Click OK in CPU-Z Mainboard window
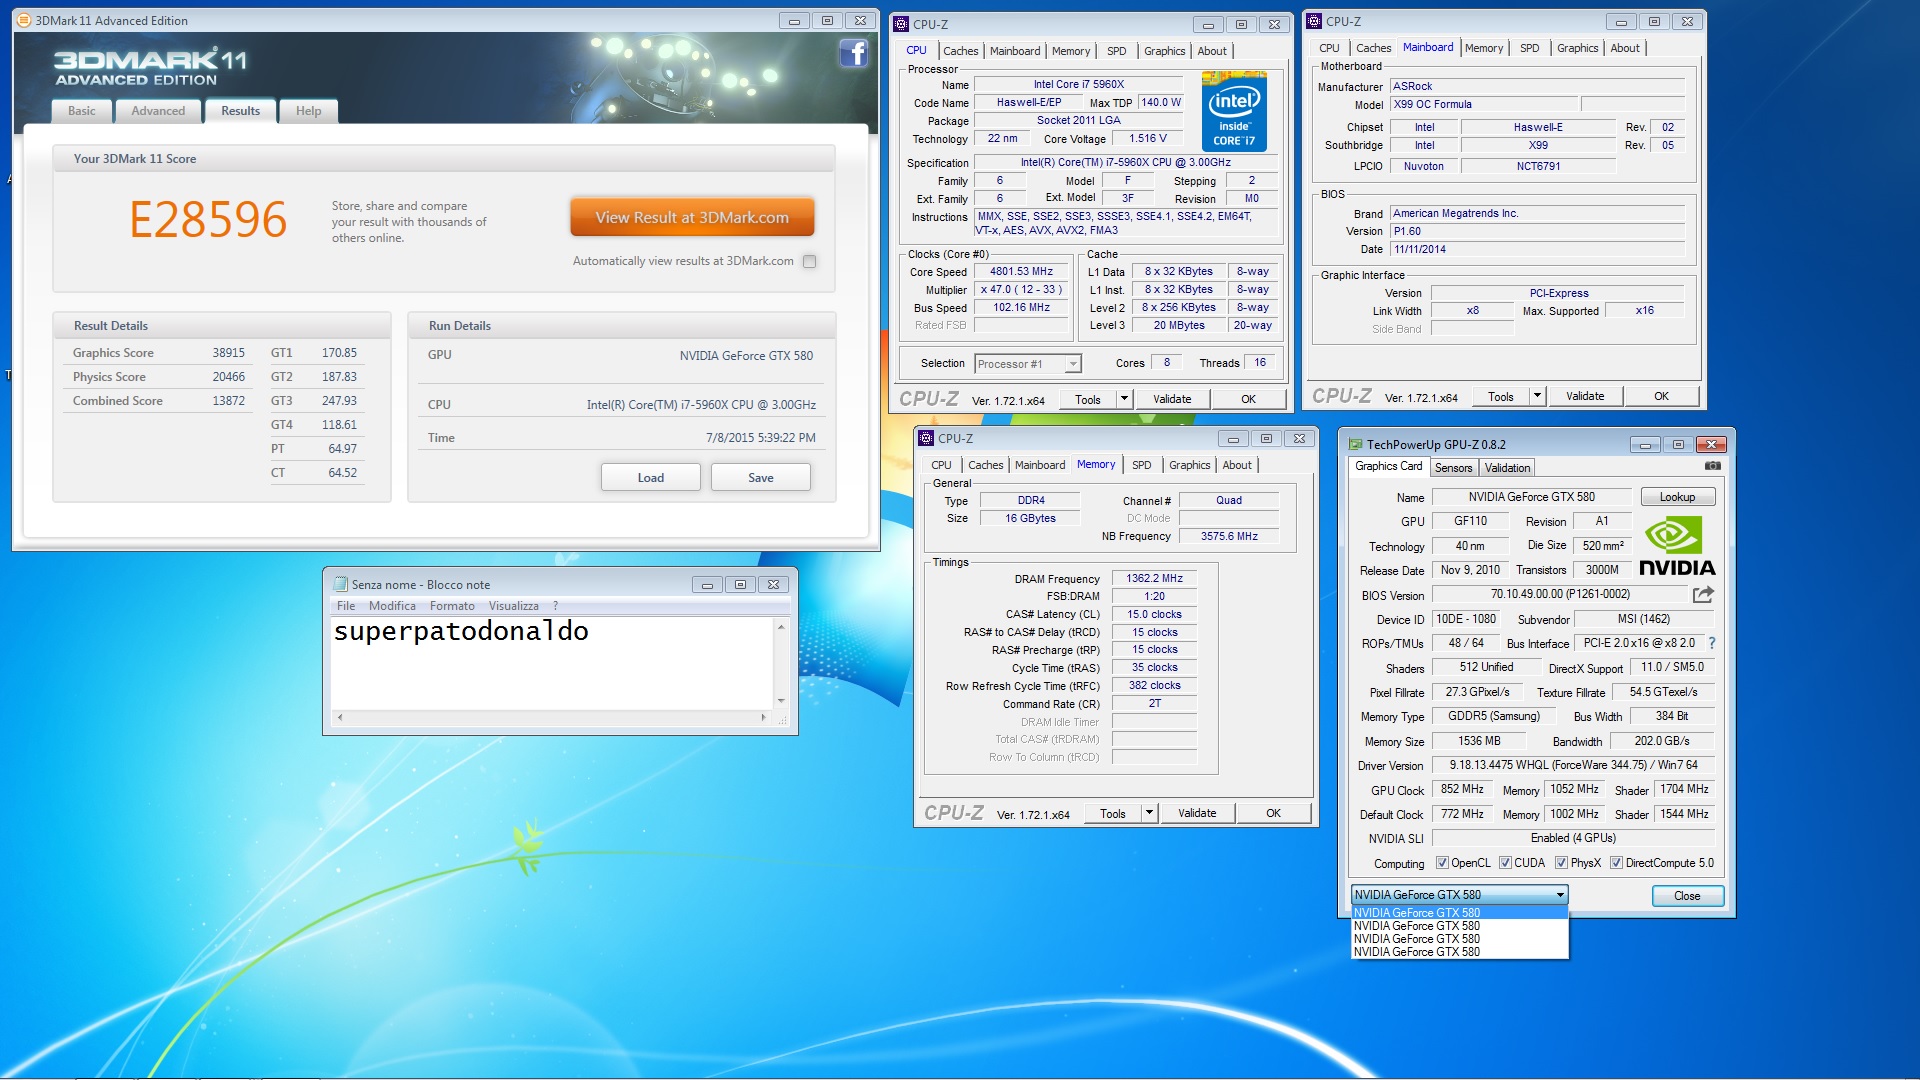Screen dimensions: 1920x1080 [1661, 396]
